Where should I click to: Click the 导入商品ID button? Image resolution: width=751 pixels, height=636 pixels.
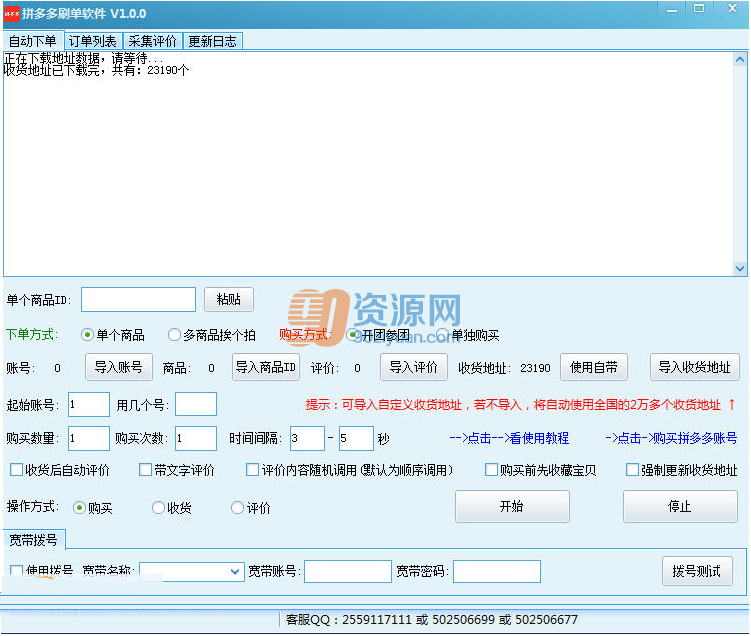coord(266,367)
